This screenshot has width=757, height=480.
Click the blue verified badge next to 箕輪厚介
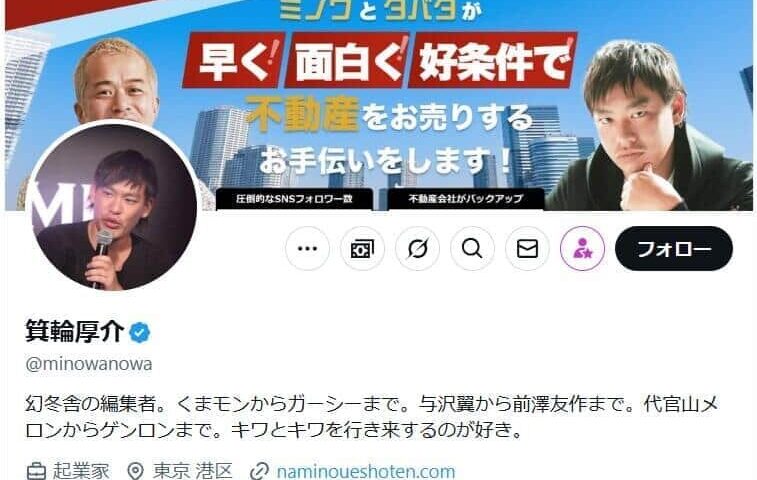pos(140,333)
